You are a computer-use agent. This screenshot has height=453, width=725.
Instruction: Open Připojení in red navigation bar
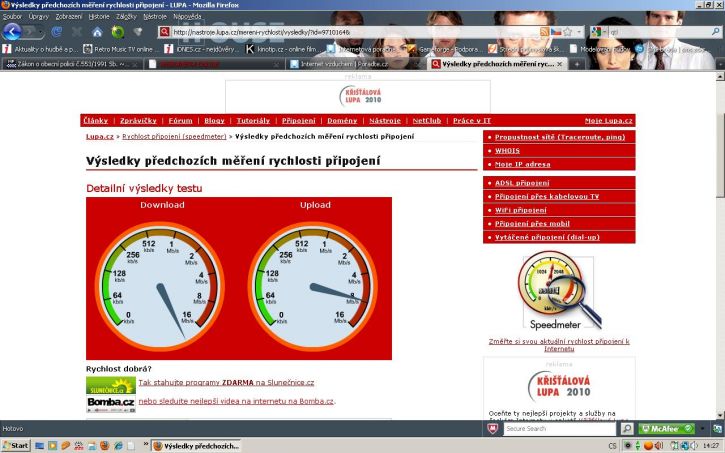point(299,121)
